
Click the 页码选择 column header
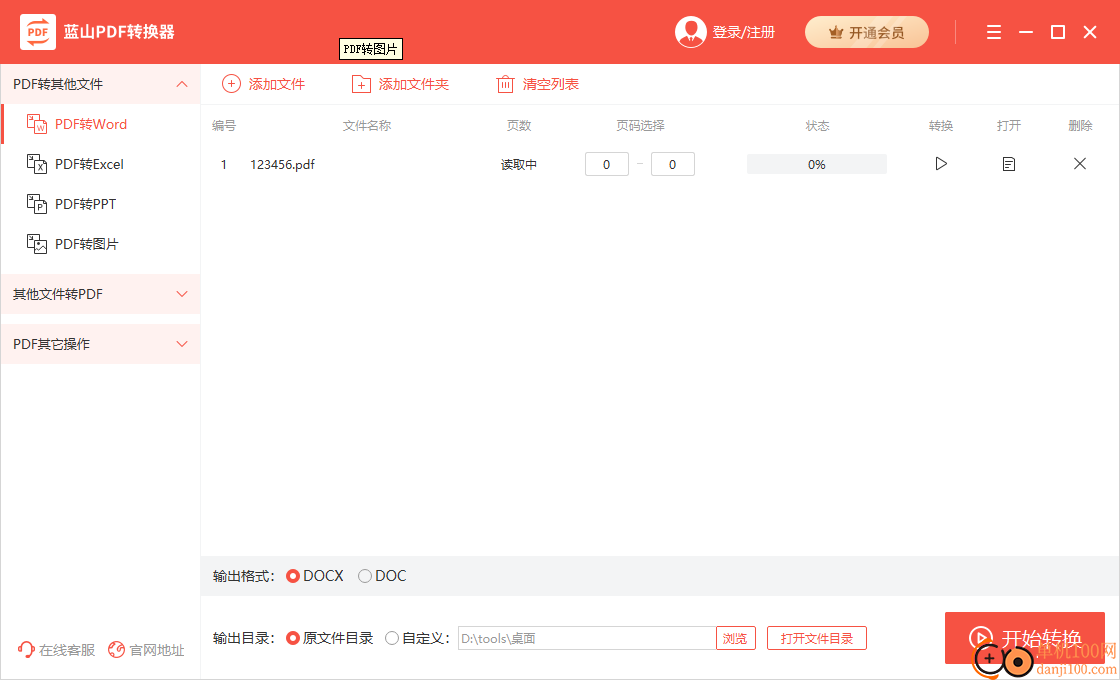click(x=641, y=126)
